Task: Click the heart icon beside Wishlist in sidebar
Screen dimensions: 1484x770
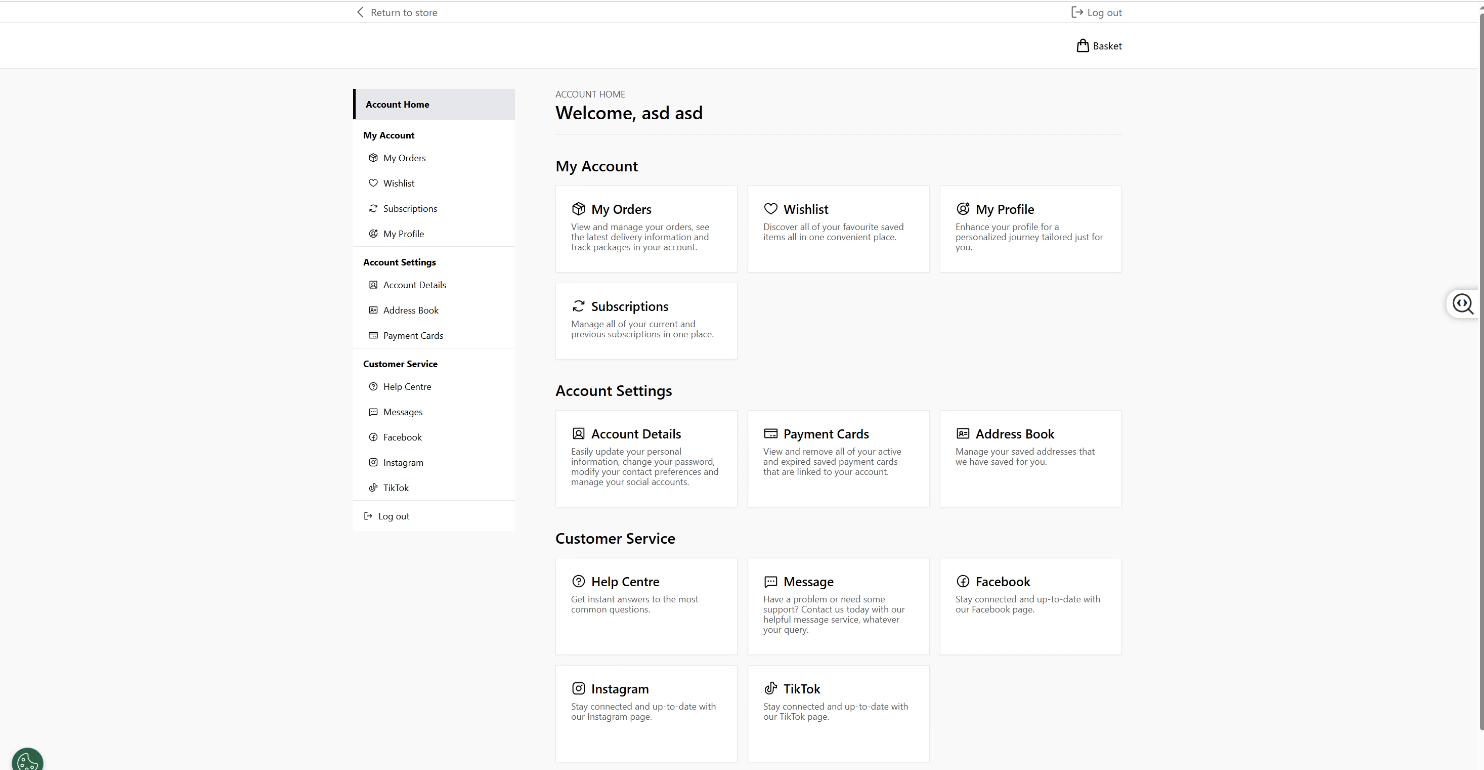Action: 373,183
